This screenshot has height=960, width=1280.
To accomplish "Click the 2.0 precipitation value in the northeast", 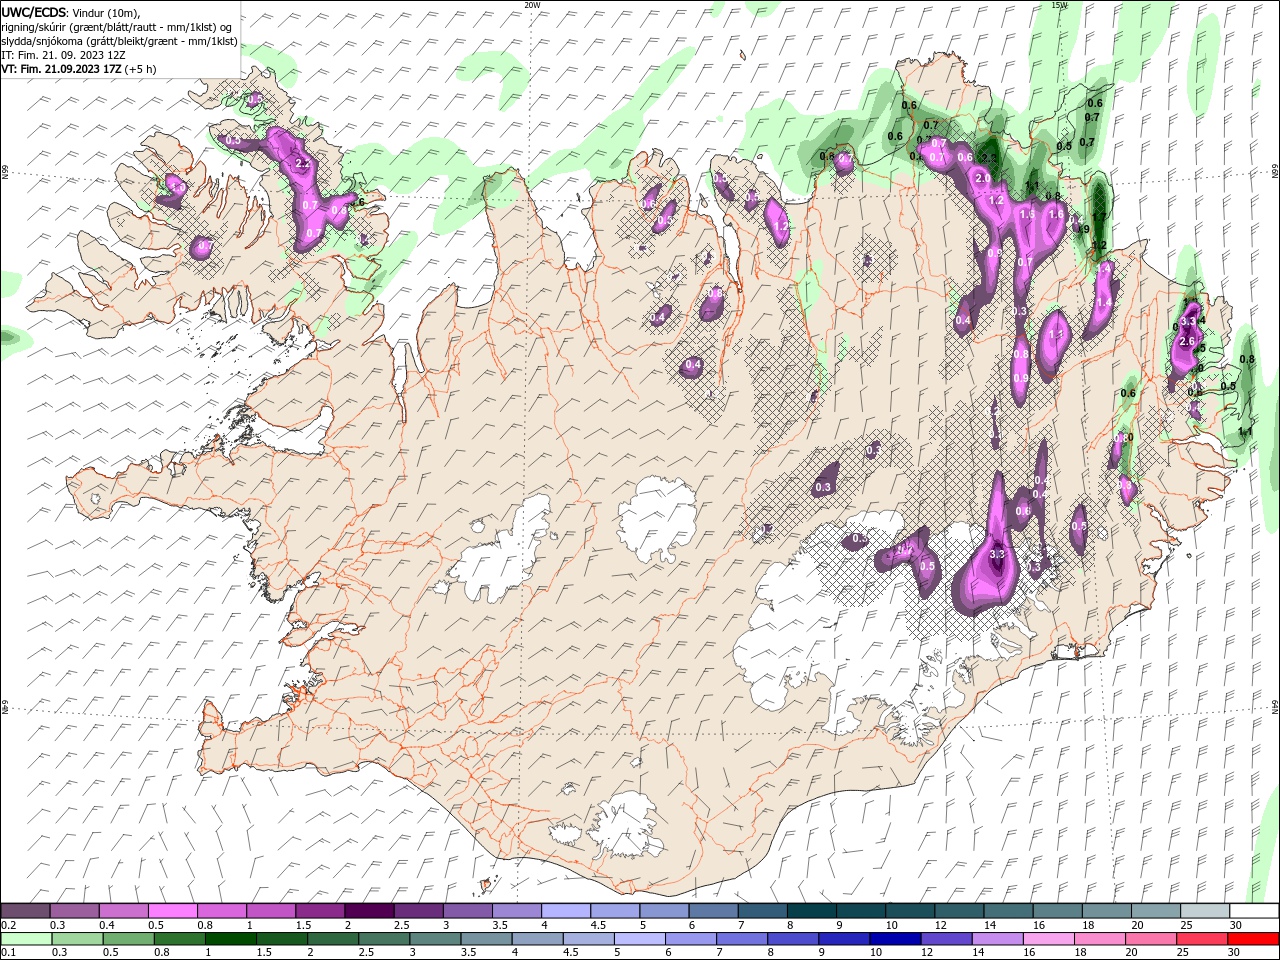I will (982, 178).
